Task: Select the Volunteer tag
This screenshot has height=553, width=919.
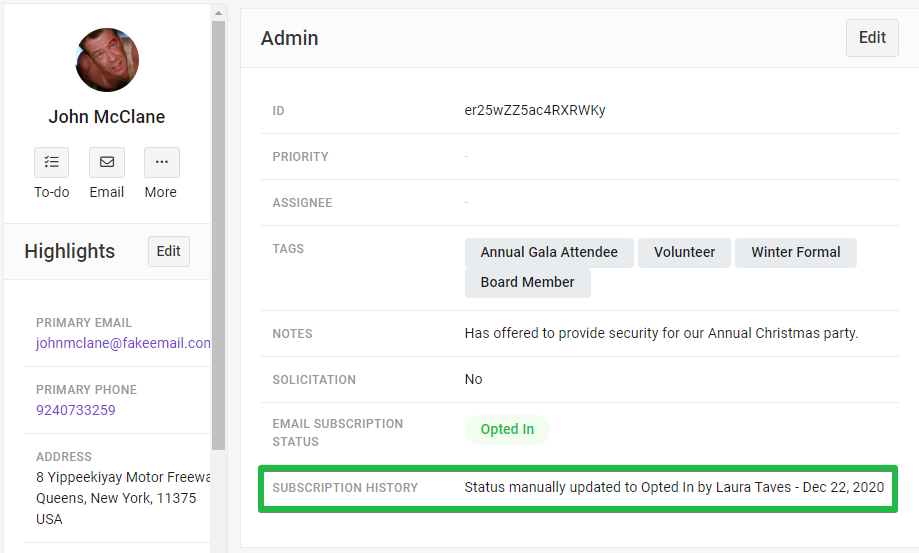Action: tap(685, 252)
